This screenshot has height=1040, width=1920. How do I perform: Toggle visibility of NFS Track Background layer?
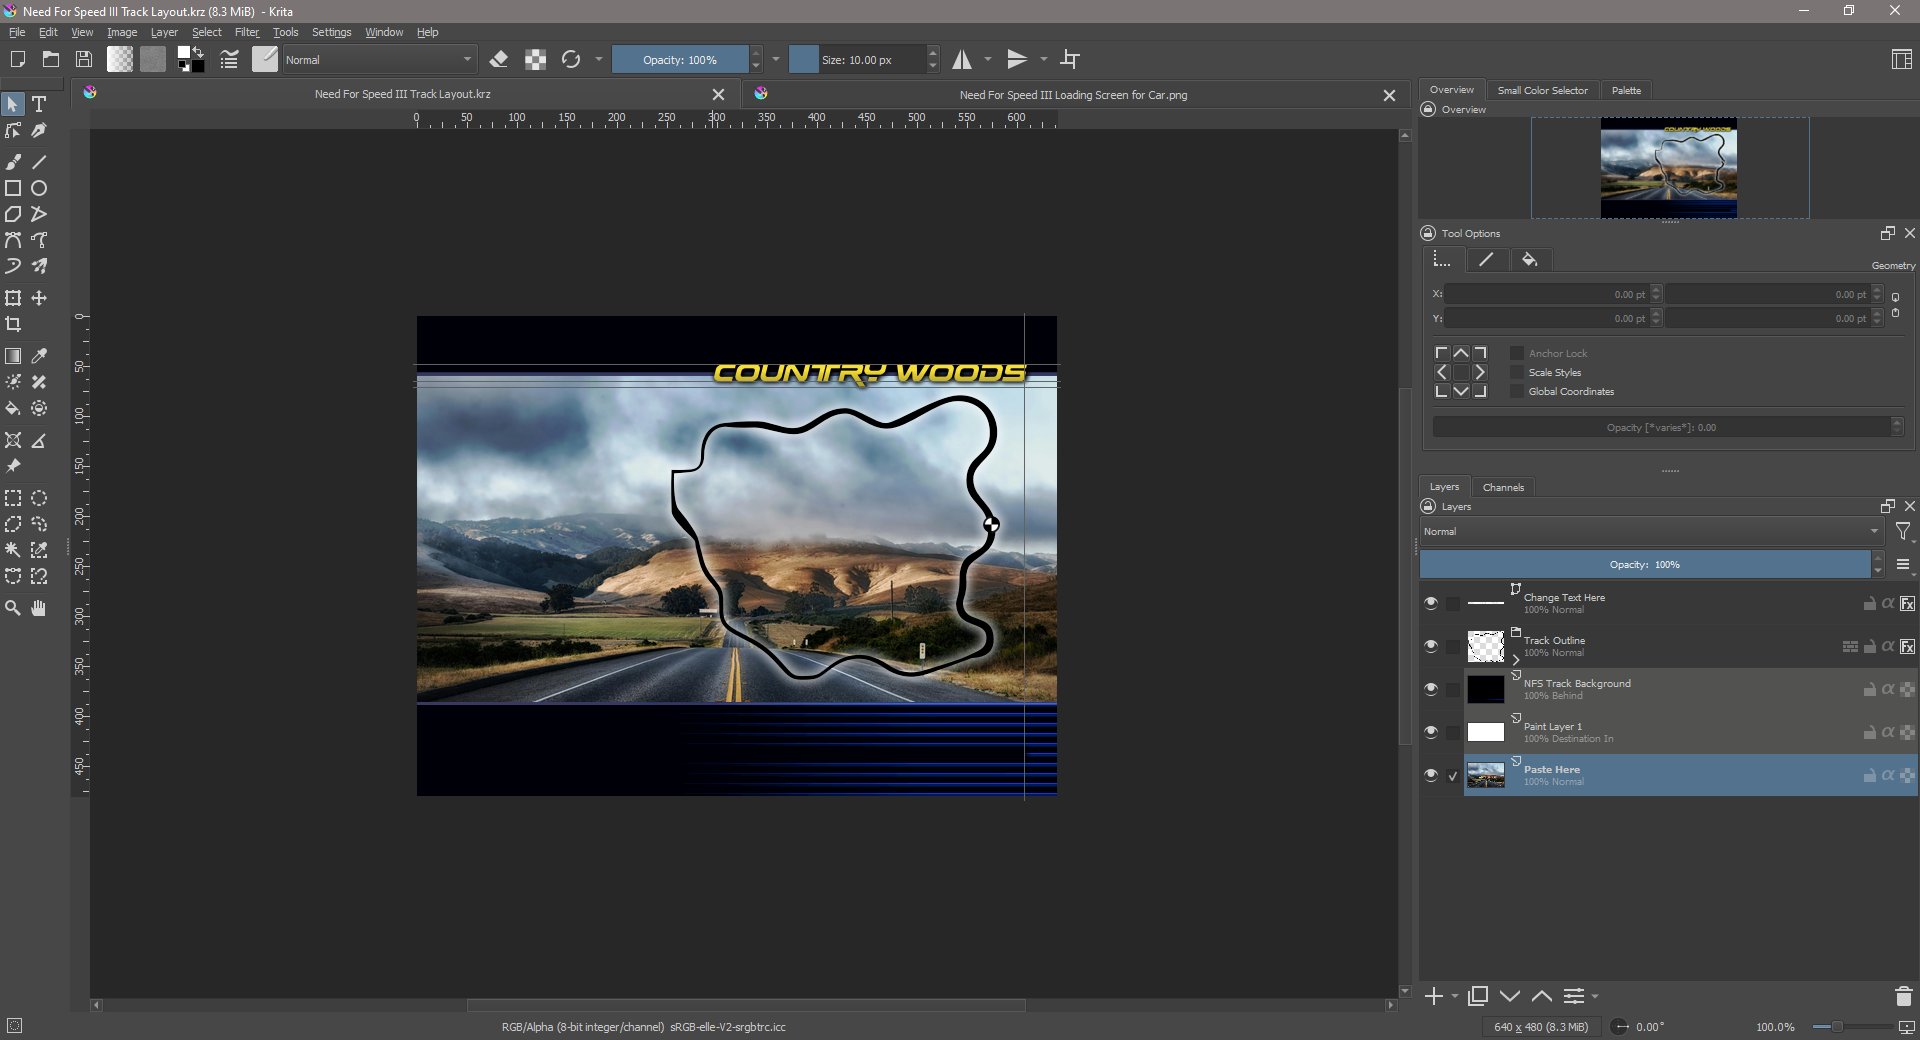(x=1431, y=689)
